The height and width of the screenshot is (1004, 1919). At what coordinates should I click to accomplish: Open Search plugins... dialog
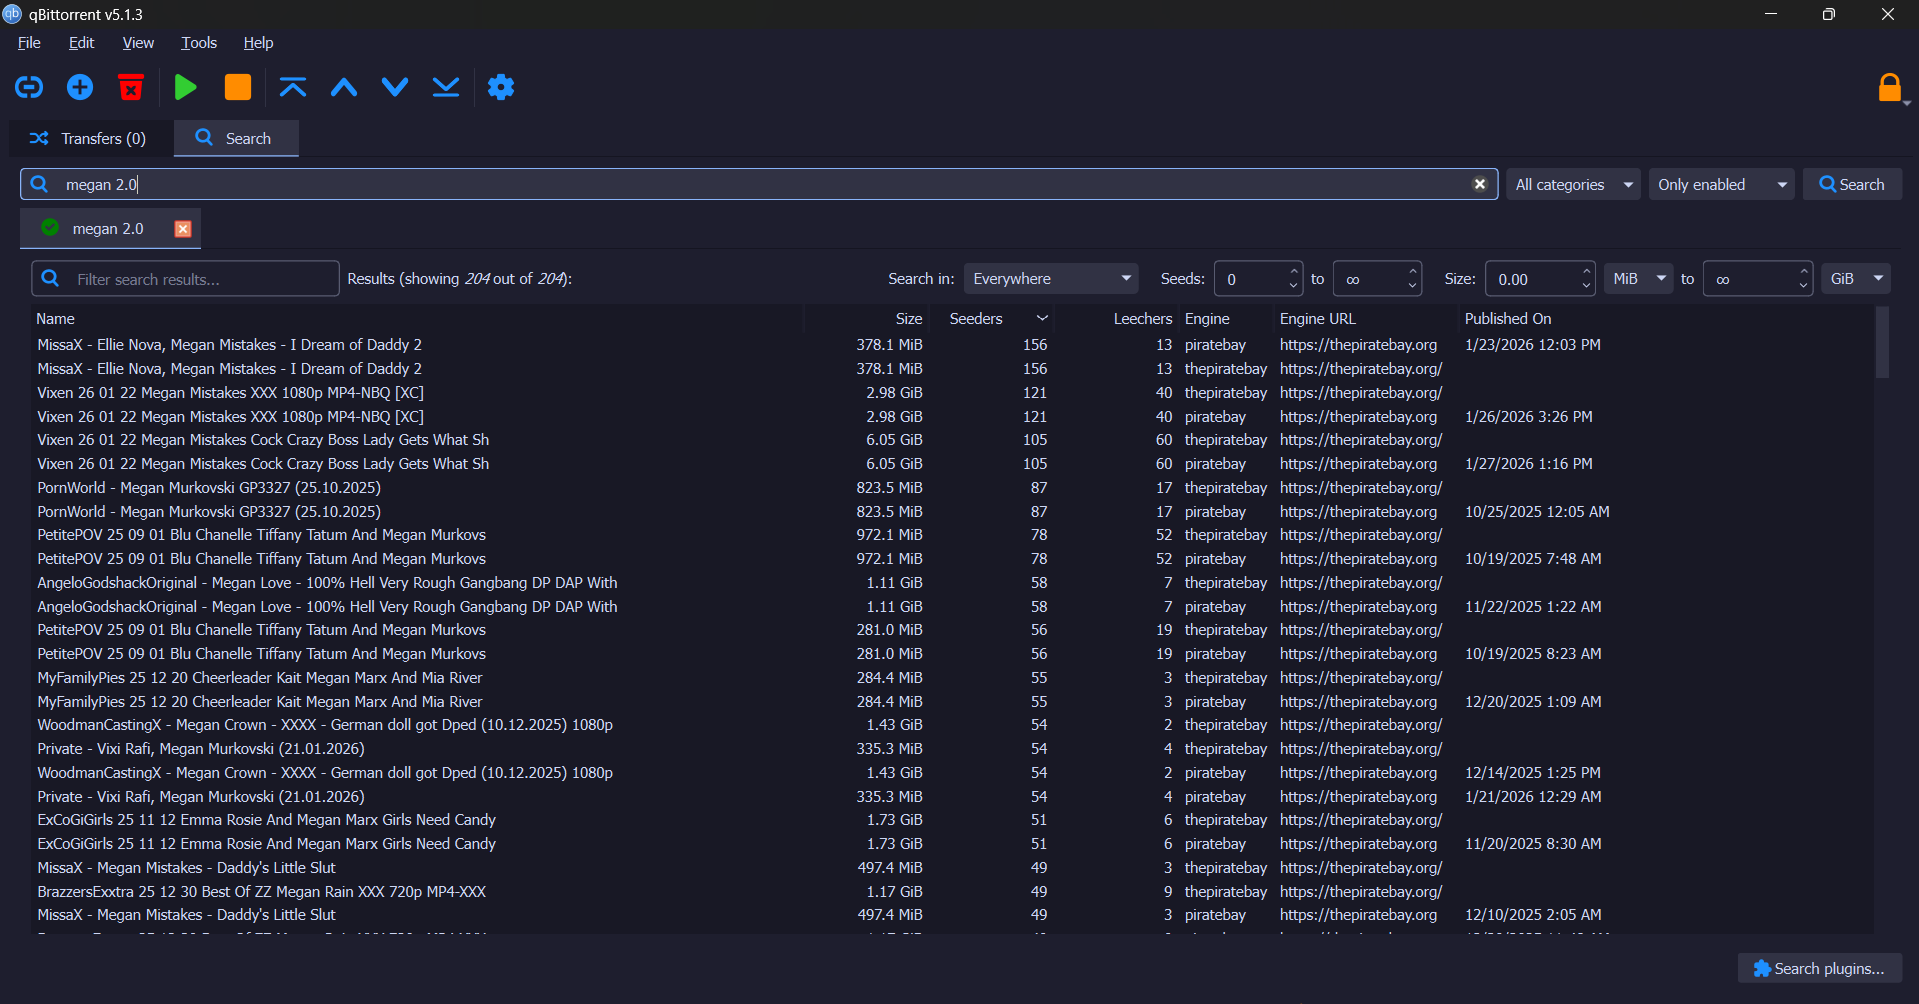coord(1819,968)
